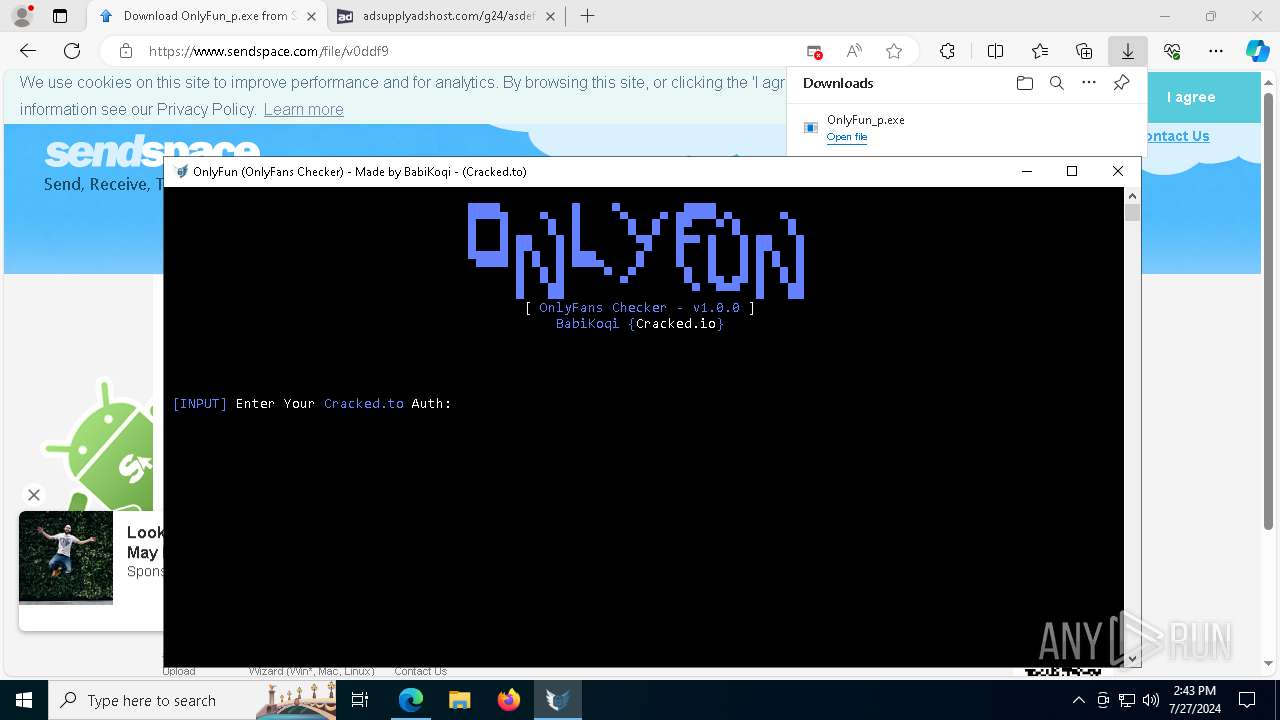Activate the Read aloud icon
This screenshot has width=1280, height=720.
click(854, 51)
